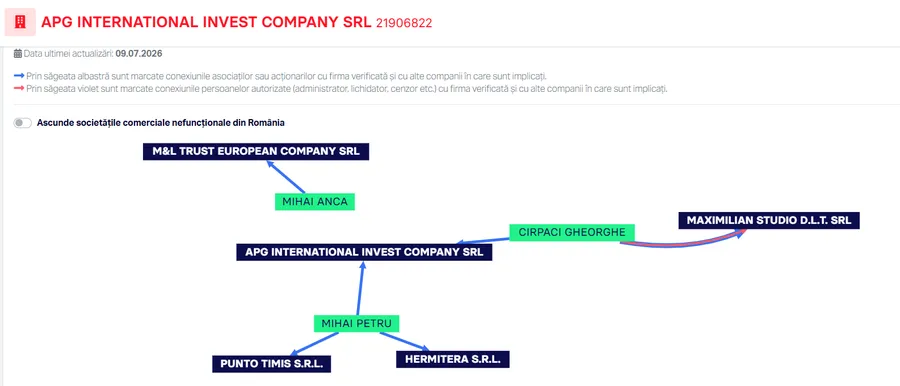Click the company code 21906822
The image size is (900, 386).
coord(404,23)
